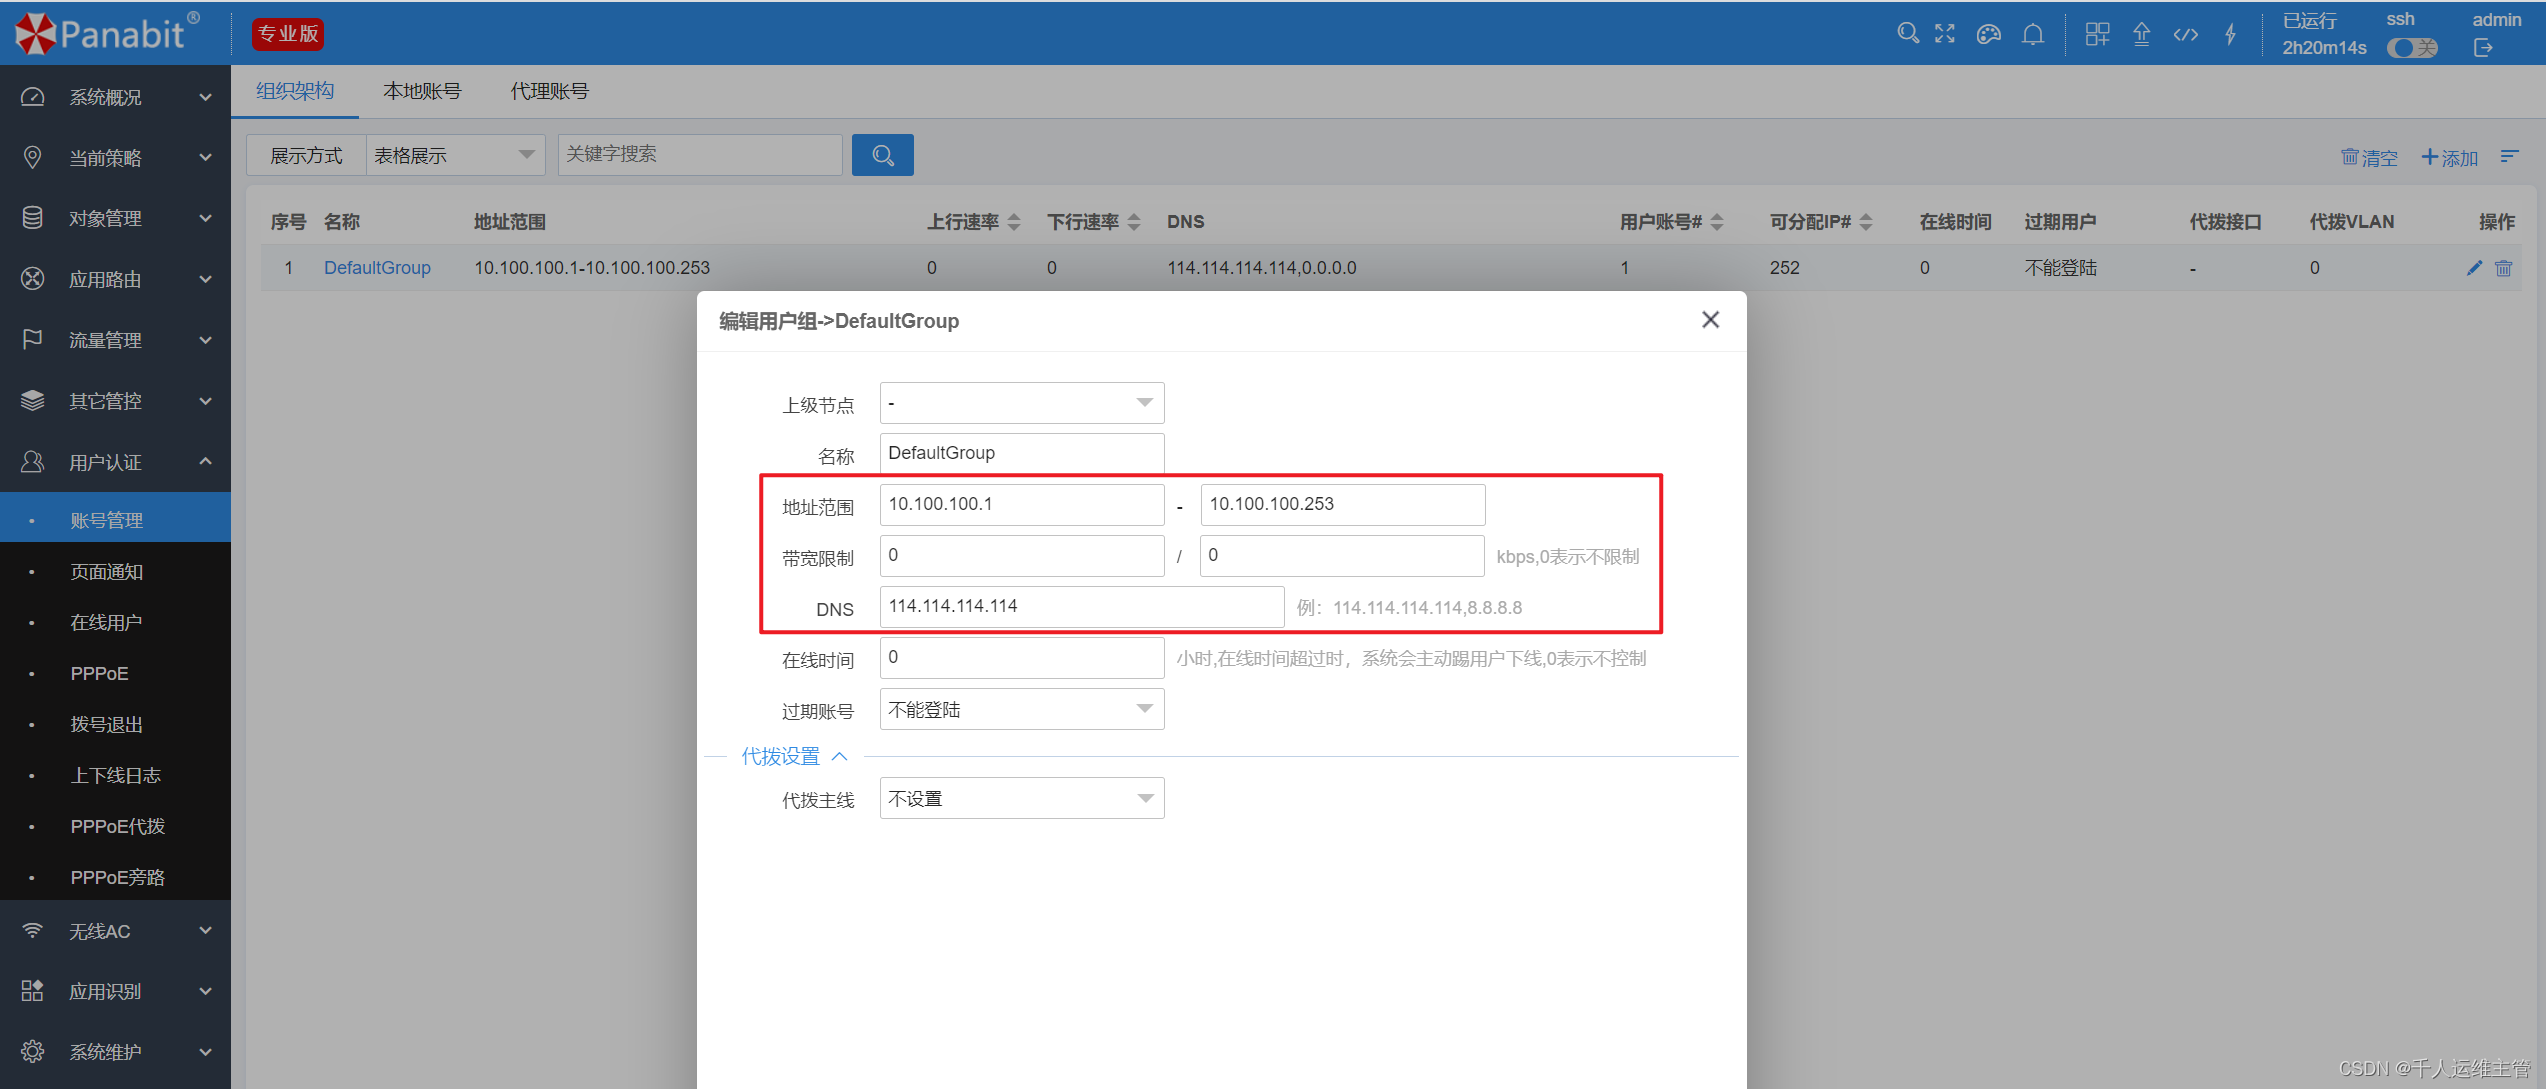
Task: Click the 名称 field containing DefaultGroup
Action: pos(1022,453)
